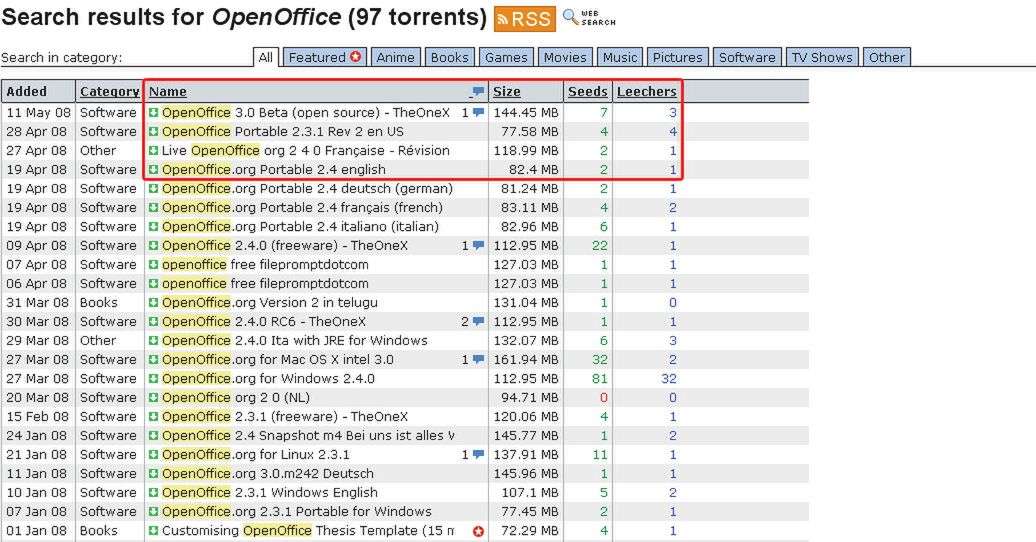Click the seeds value 22
This screenshot has height=542, width=1036.
(x=600, y=246)
